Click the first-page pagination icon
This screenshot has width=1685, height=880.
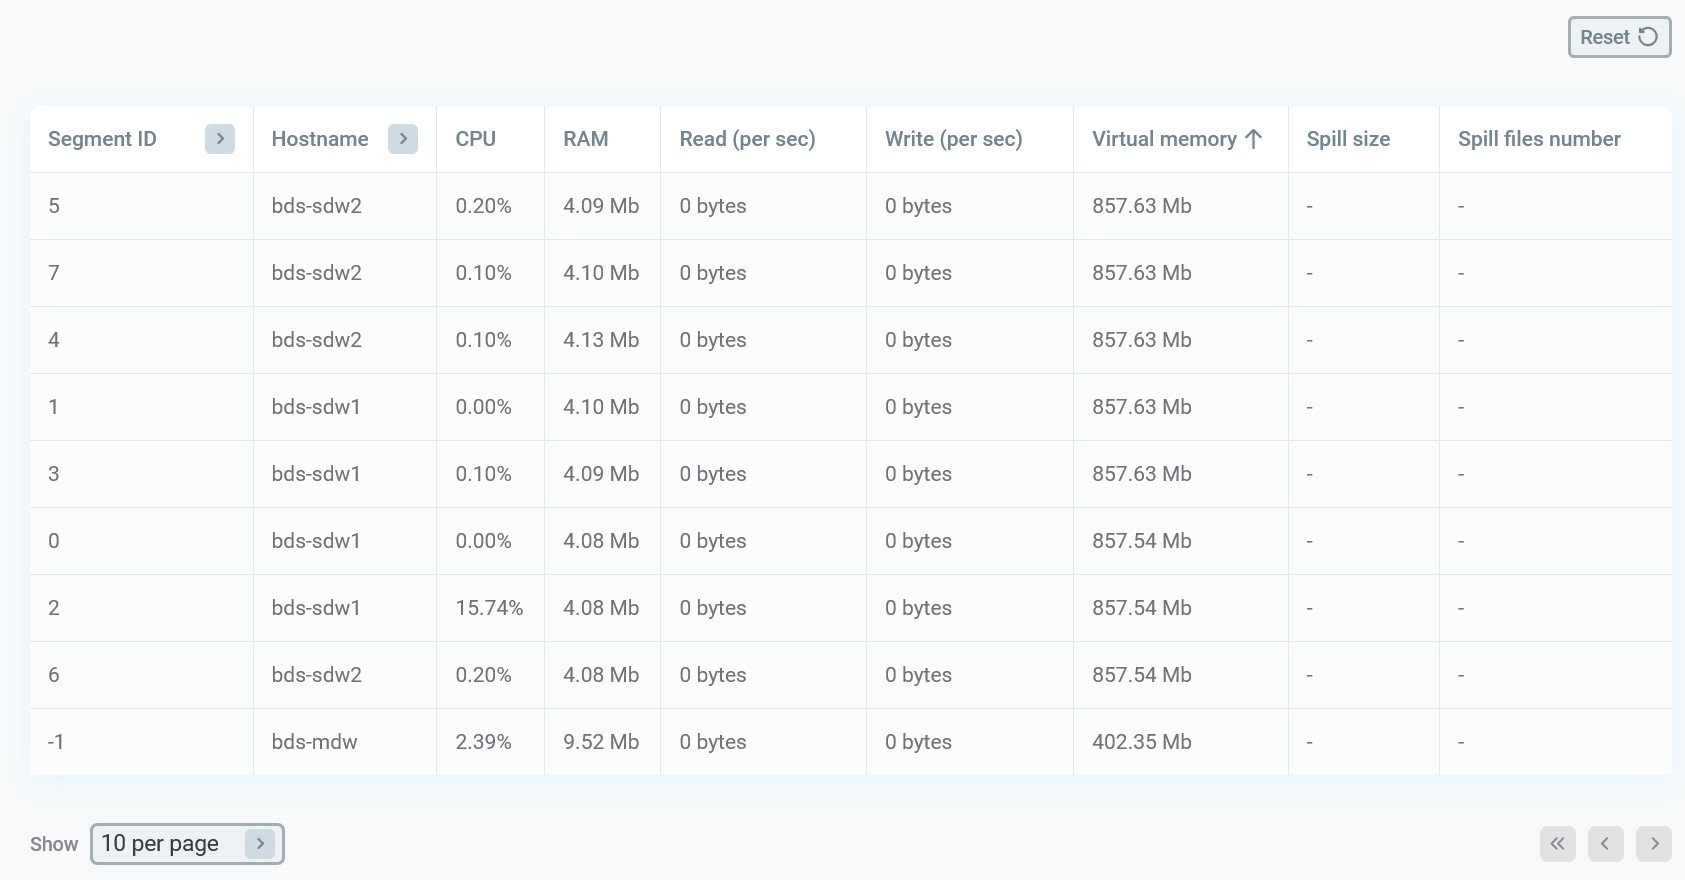[1557, 843]
